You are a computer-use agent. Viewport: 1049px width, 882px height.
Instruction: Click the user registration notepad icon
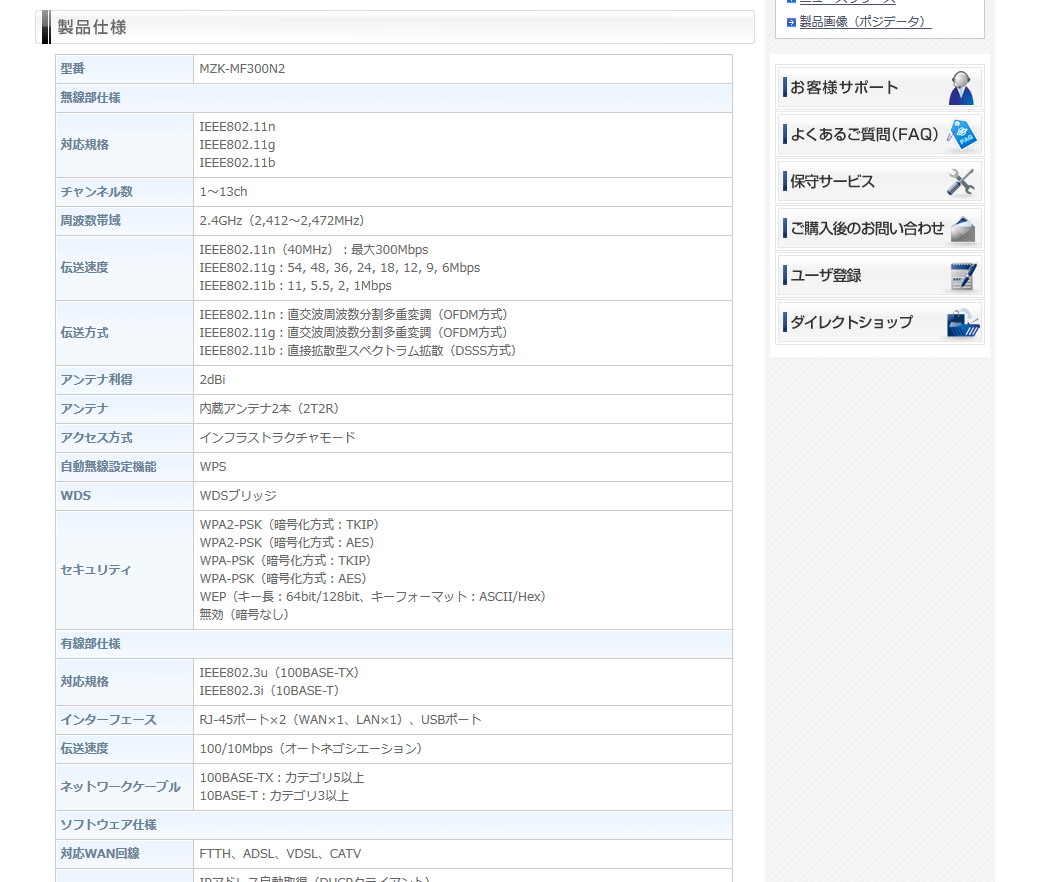(x=963, y=276)
